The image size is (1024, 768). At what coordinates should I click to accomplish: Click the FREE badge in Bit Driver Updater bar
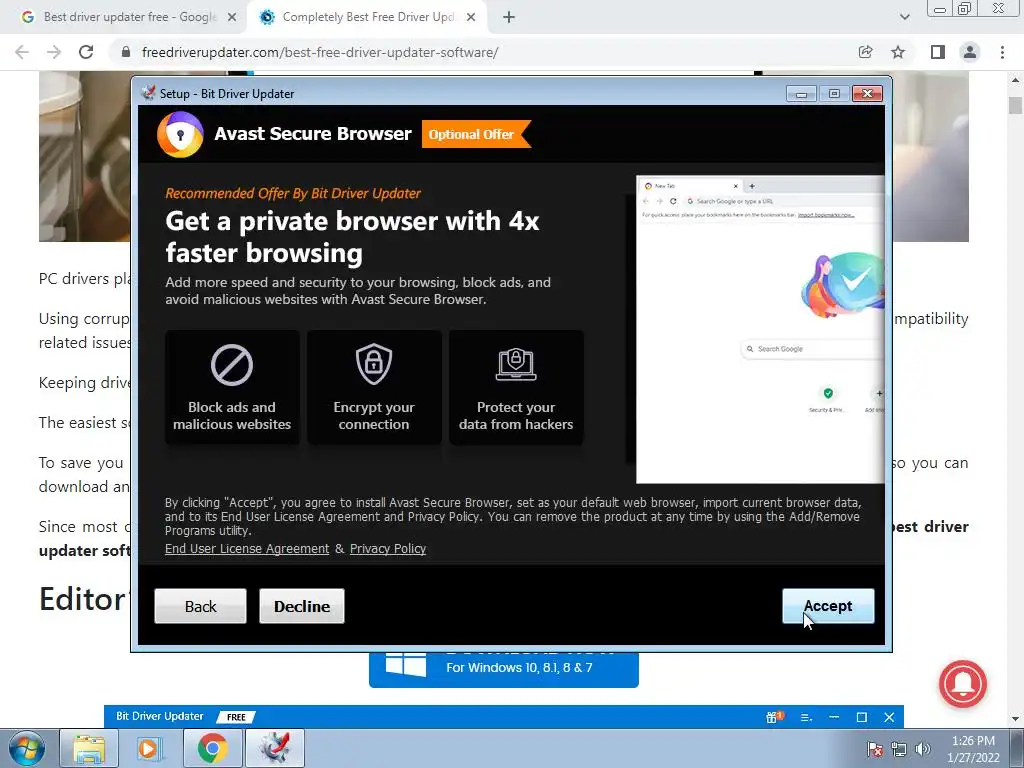236,717
